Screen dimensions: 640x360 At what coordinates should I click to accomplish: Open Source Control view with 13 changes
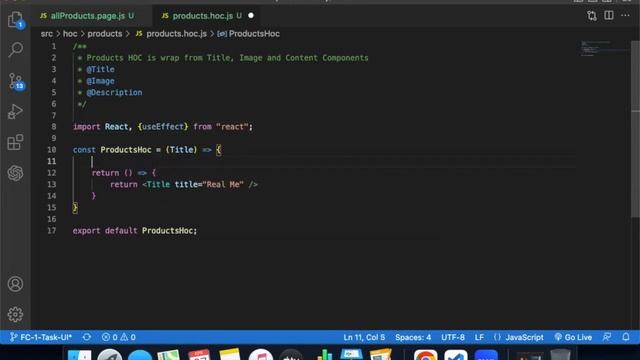[16, 81]
